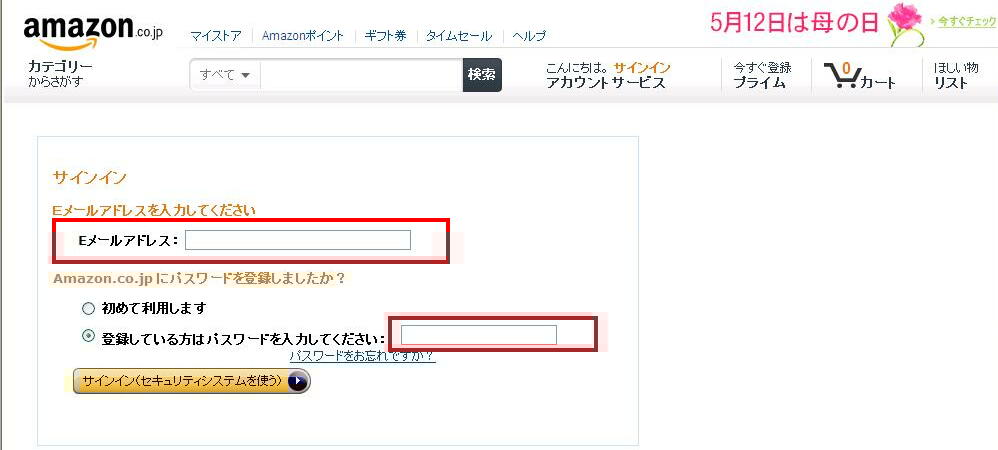
Task: Click the 検索 search button
Action: pos(482,74)
